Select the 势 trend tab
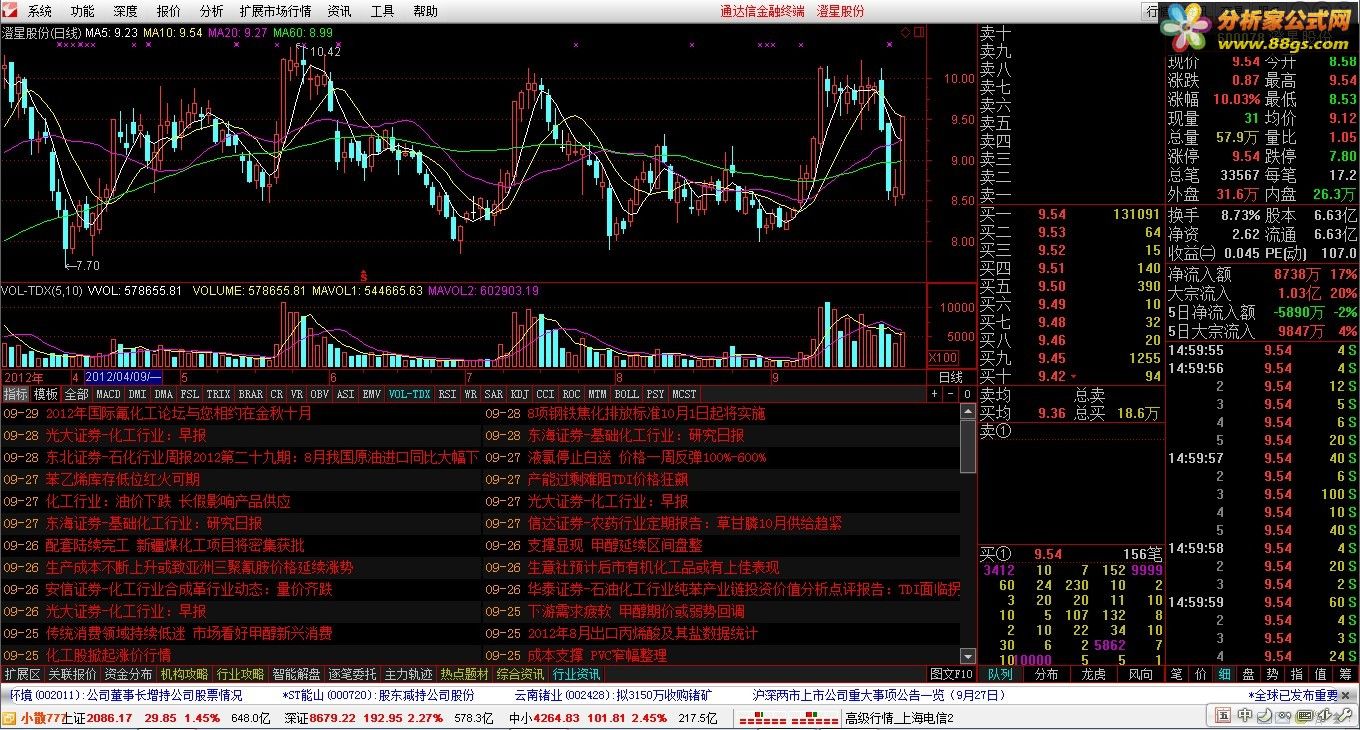The image size is (1360, 730). [x=1273, y=674]
